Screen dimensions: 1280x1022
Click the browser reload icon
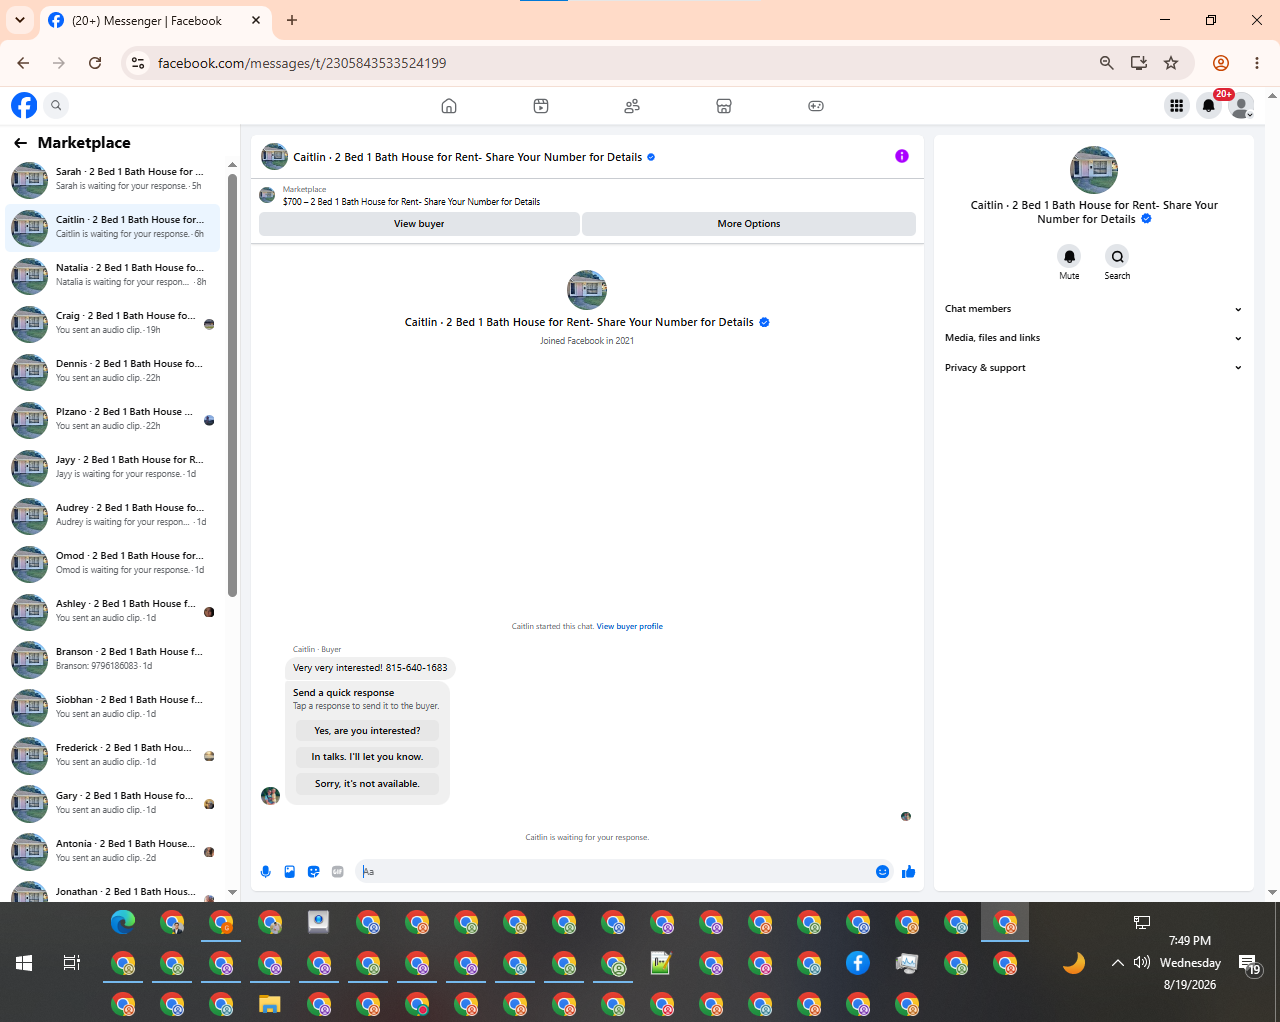[x=95, y=63]
